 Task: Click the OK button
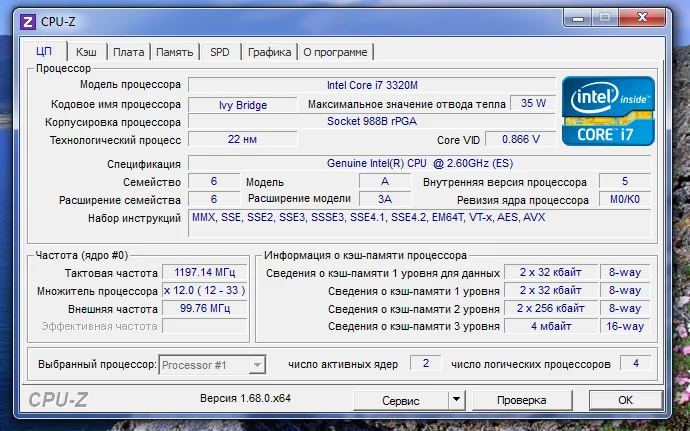tap(625, 400)
